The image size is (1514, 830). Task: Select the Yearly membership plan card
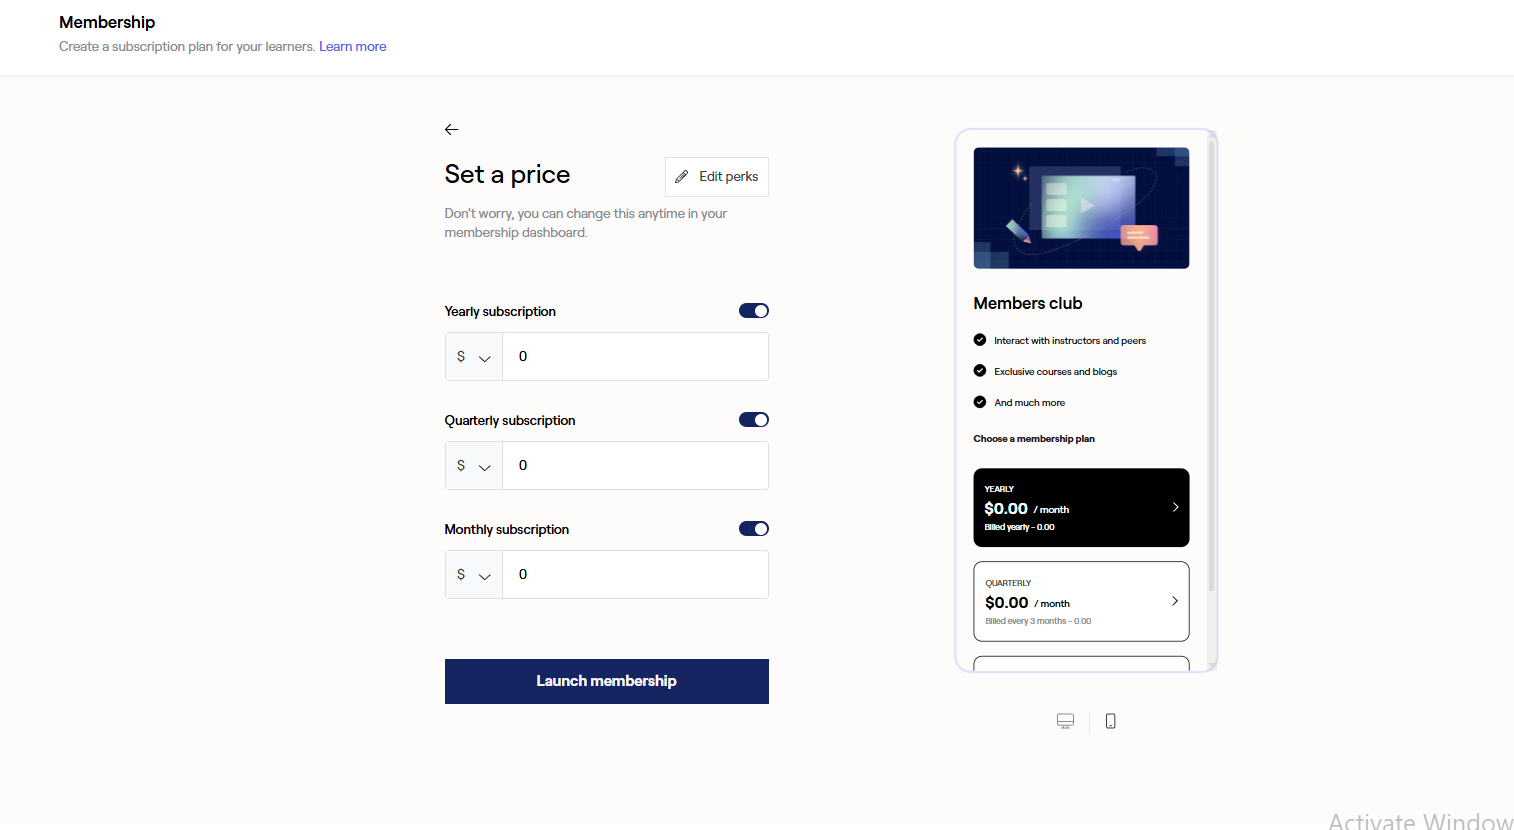1080,507
